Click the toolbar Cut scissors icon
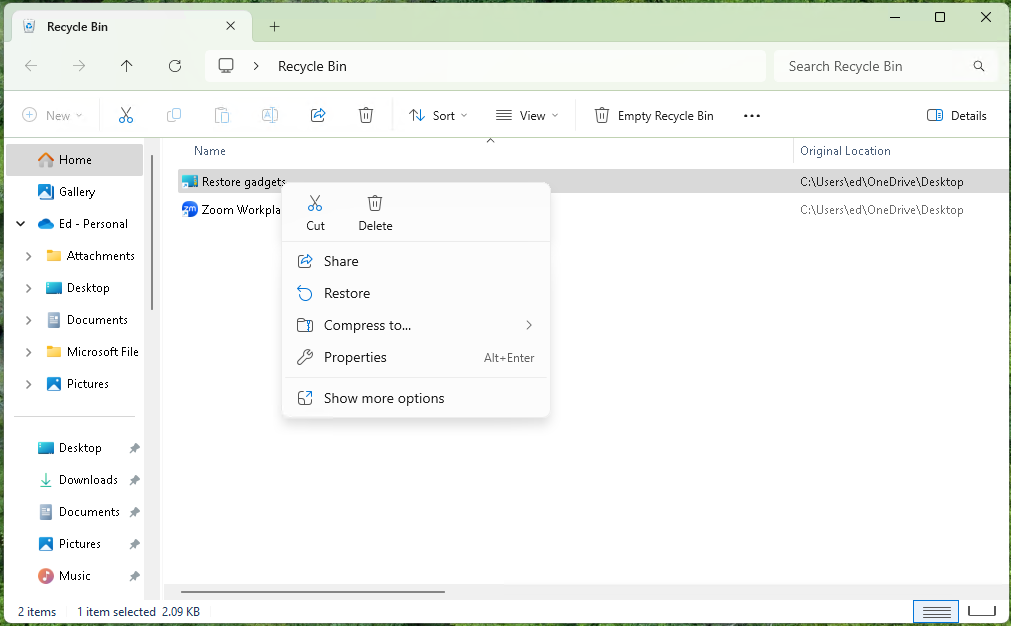This screenshot has height=626, width=1011. (126, 115)
